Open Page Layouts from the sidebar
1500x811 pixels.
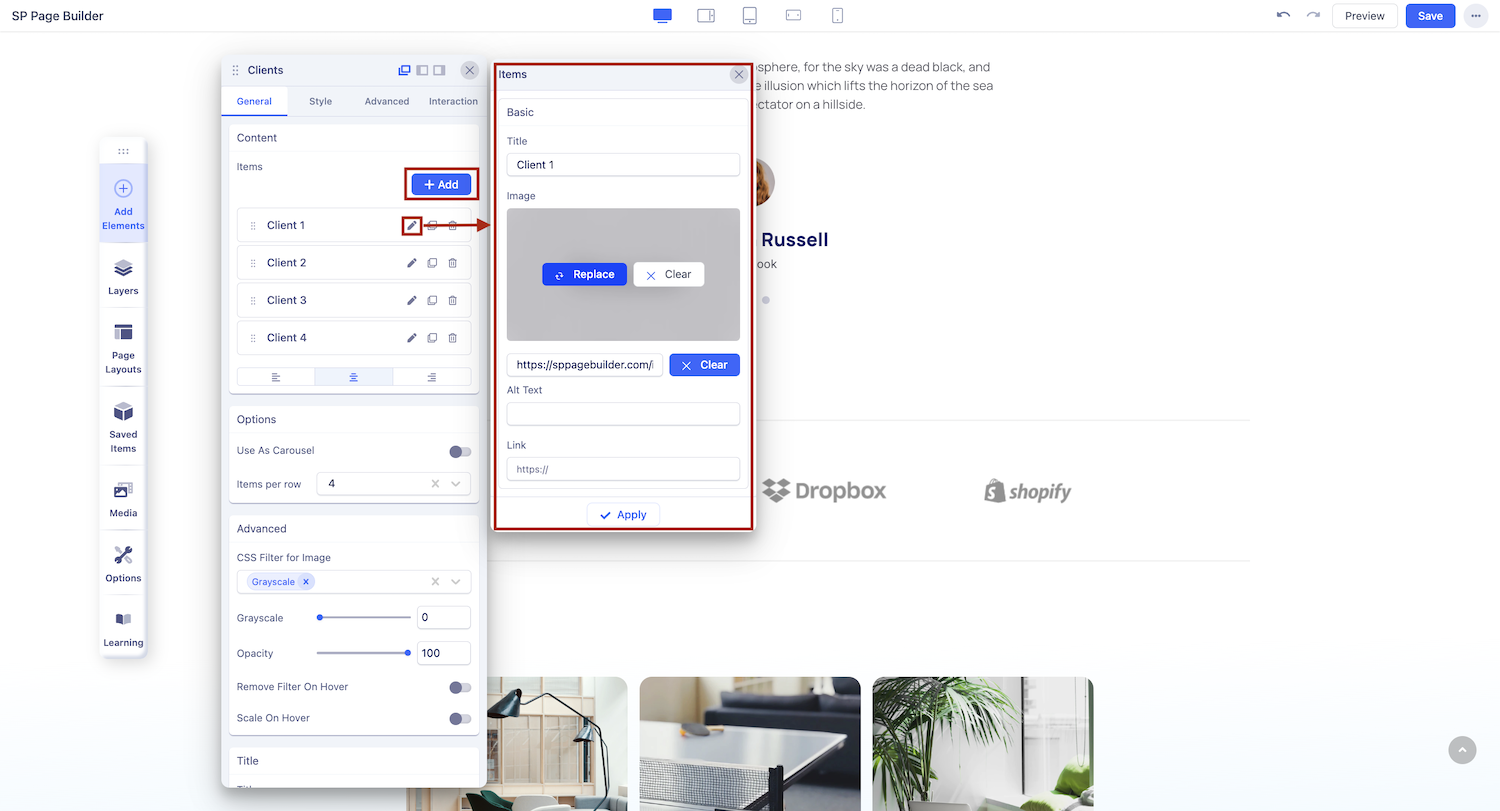[x=123, y=348]
